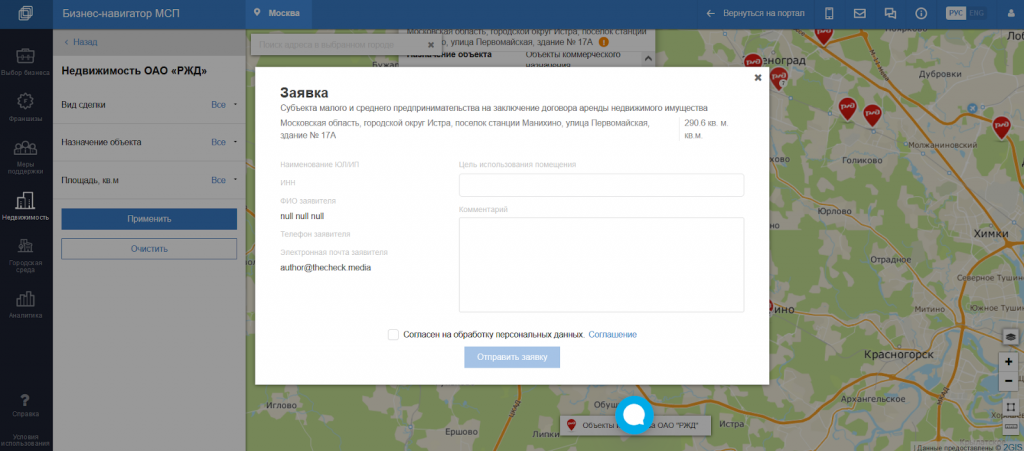Click the orange warning icon near address
Image resolution: width=1024 pixels, height=451 pixels.
click(x=603, y=42)
